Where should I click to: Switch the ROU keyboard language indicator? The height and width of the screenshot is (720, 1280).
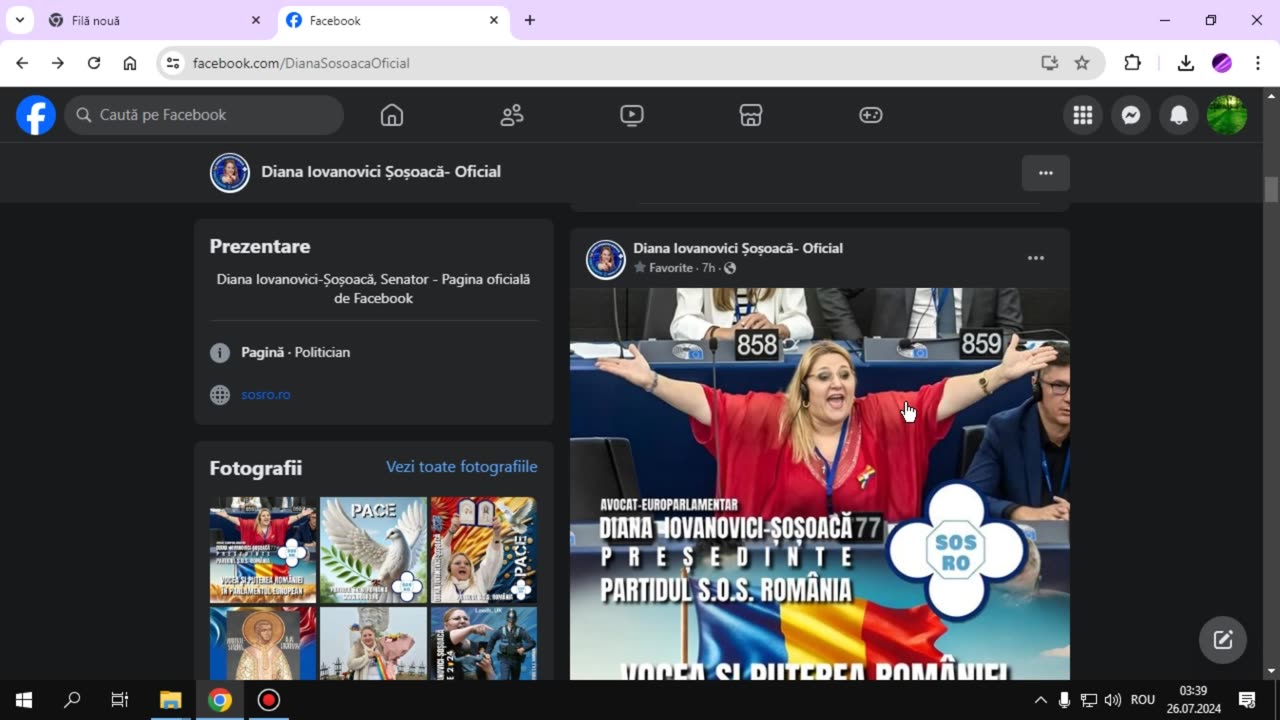[1143, 700]
